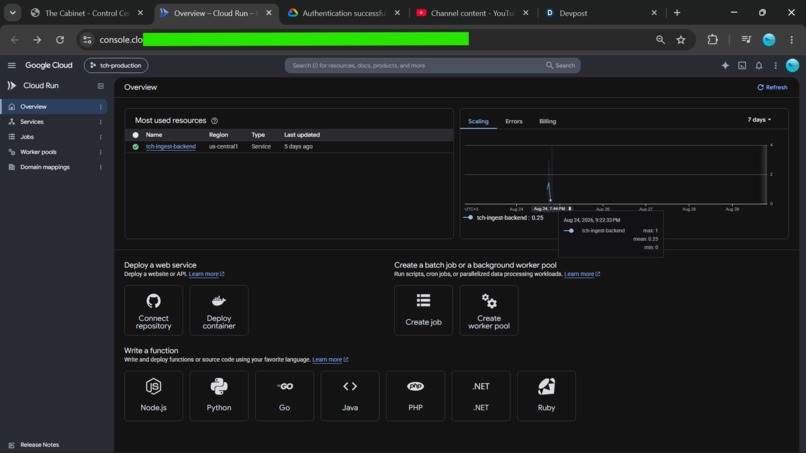Bookmark this page with the star
This screenshot has width=806, height=453.
tap(681, 40)
